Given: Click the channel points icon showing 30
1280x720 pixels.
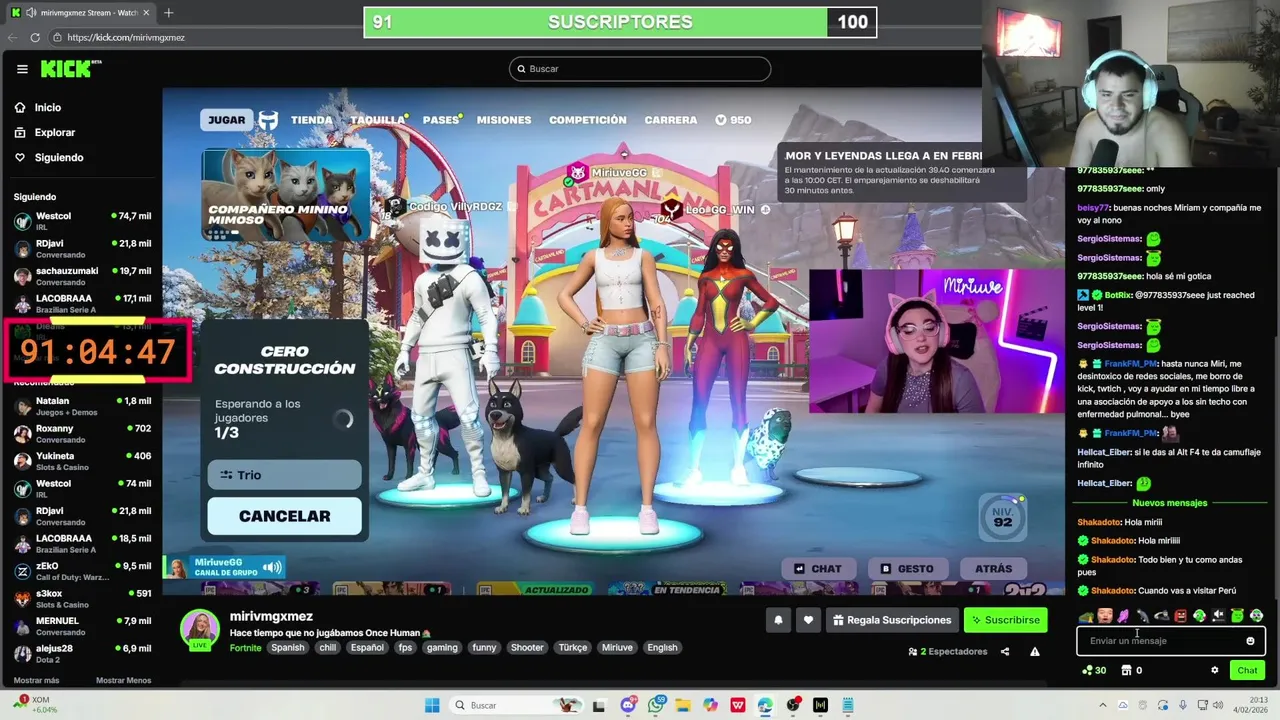Looking at the screenshot, I should tap(1094, 670).
